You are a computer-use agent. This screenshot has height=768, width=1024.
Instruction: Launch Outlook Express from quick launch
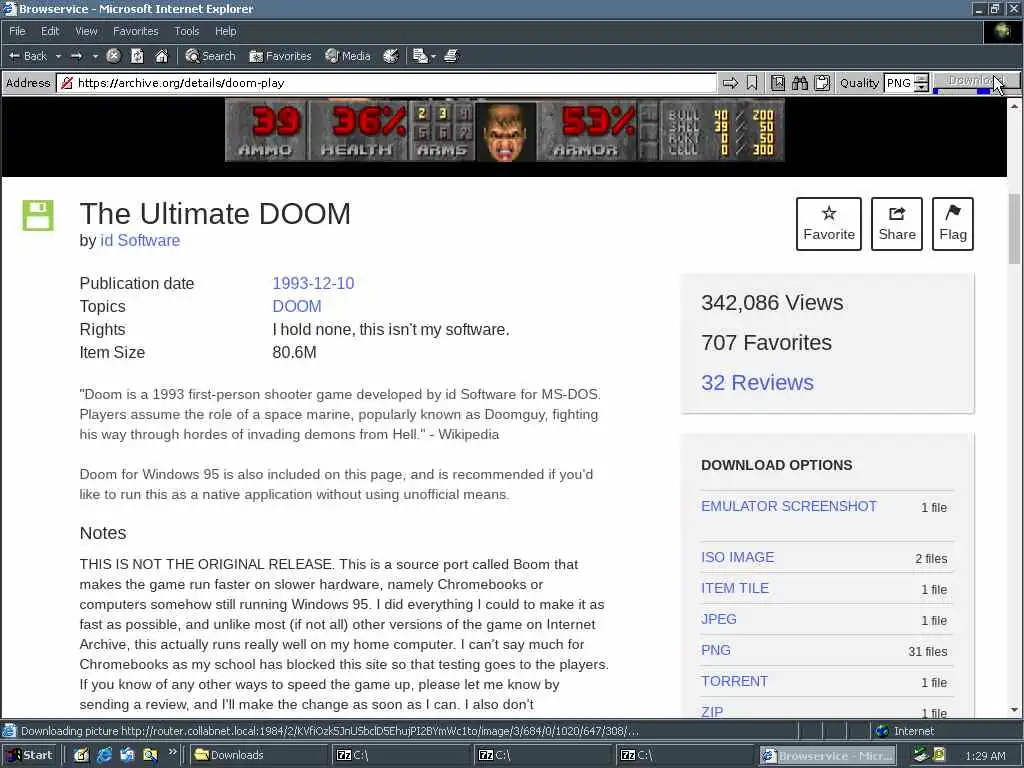pos(127,755)
